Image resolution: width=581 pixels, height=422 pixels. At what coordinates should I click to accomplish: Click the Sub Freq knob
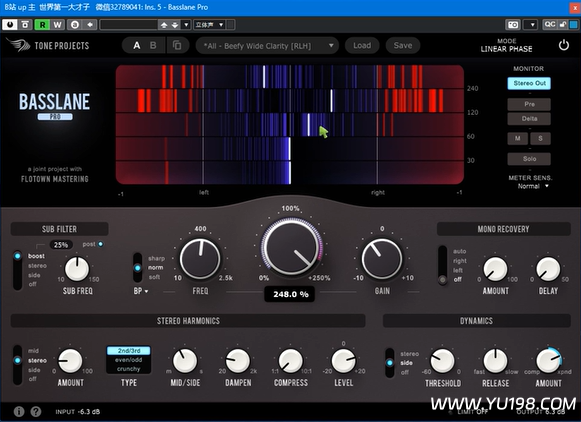coord(77,269)
